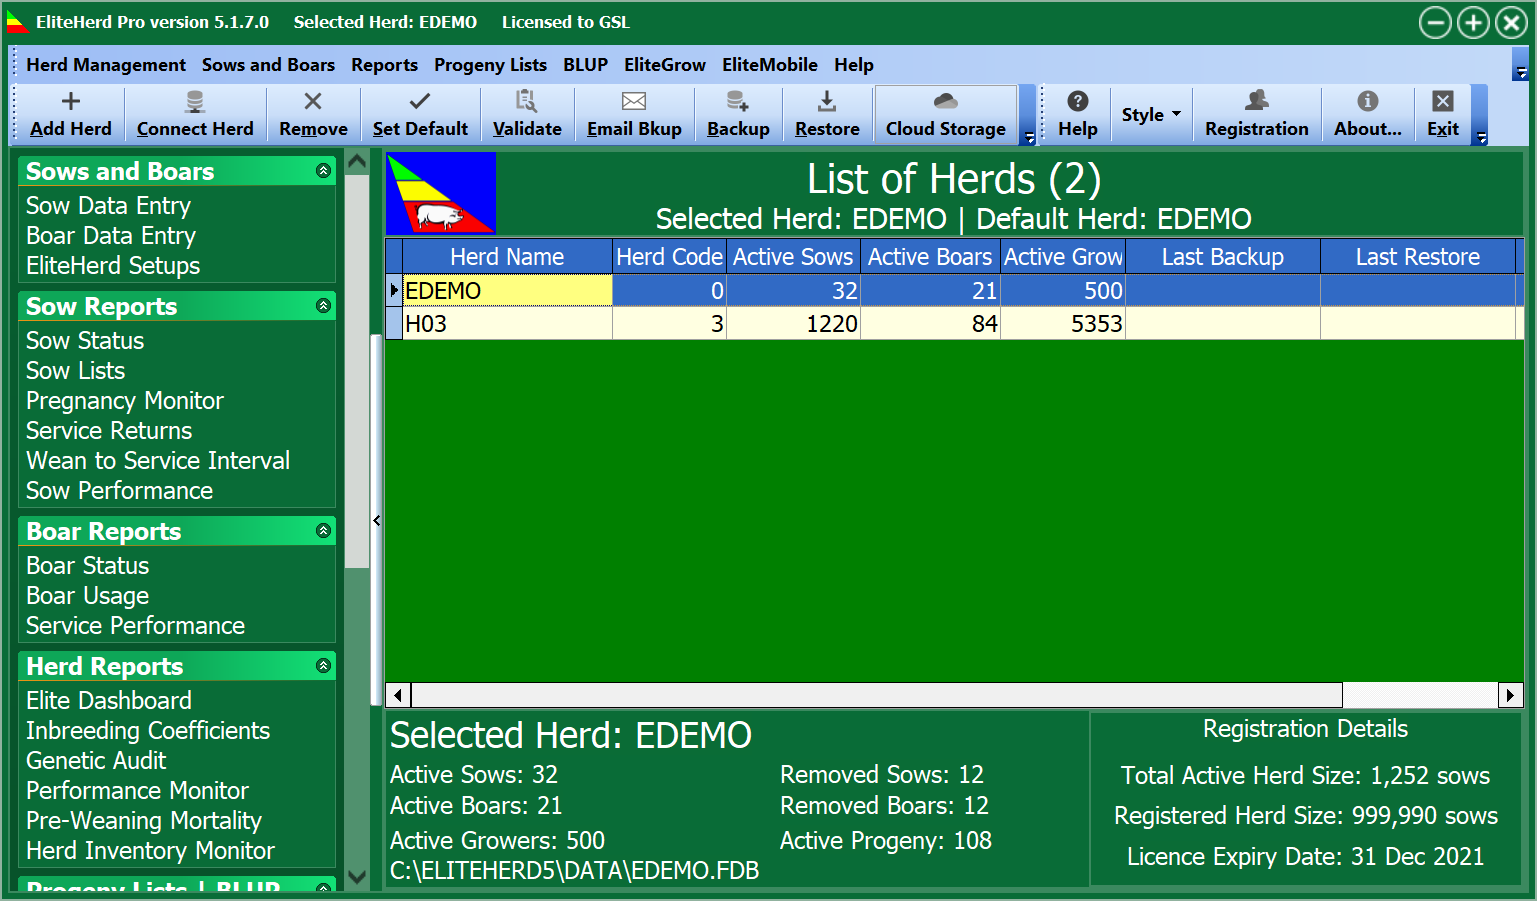Open Cloud Storage
Image resolution: width=1537 pixels, height=901 pixels.
pos(945,114)
